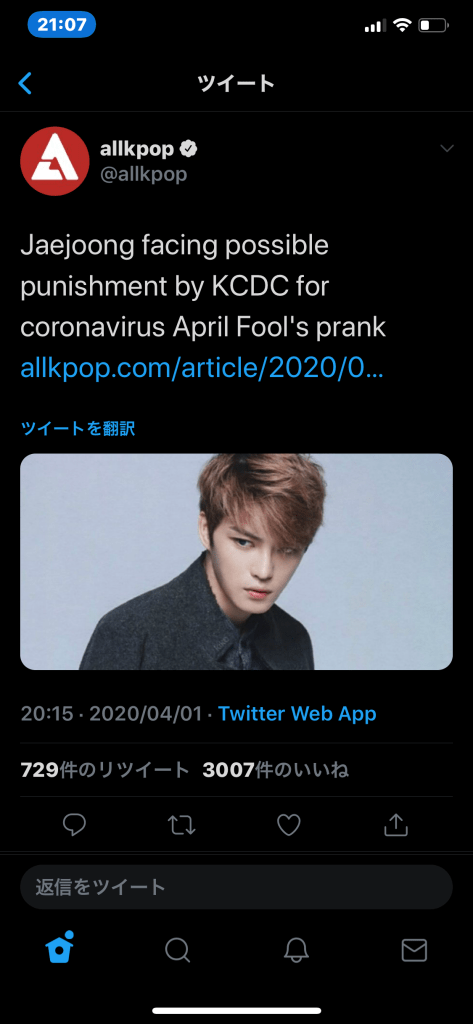Tap ツイートを翻訳 to translate tweet
Screen dimensions: 473x1024
pos(78,428)
